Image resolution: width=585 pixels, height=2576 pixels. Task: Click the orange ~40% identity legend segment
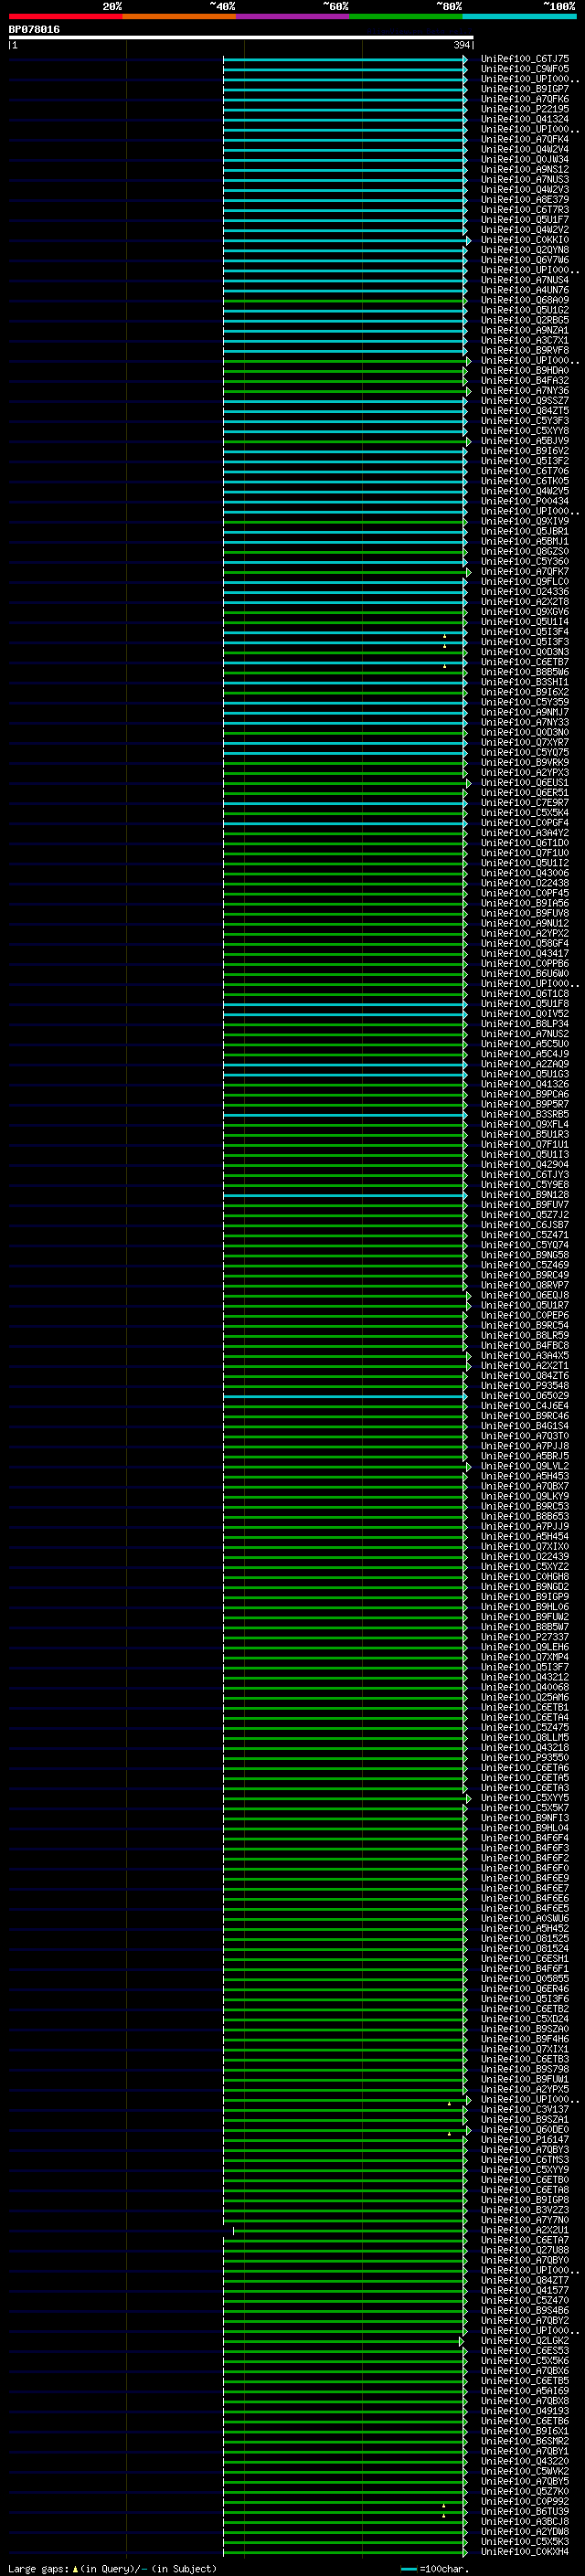(x=179, y=16)
